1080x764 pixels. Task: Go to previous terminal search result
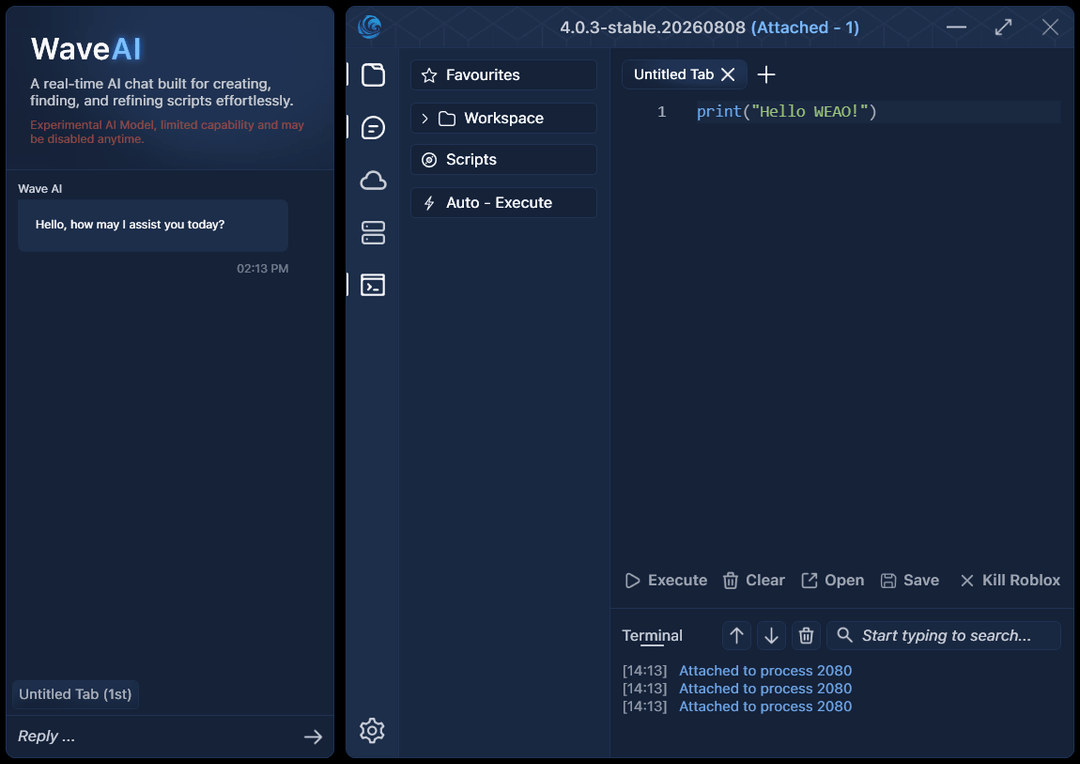736,635
